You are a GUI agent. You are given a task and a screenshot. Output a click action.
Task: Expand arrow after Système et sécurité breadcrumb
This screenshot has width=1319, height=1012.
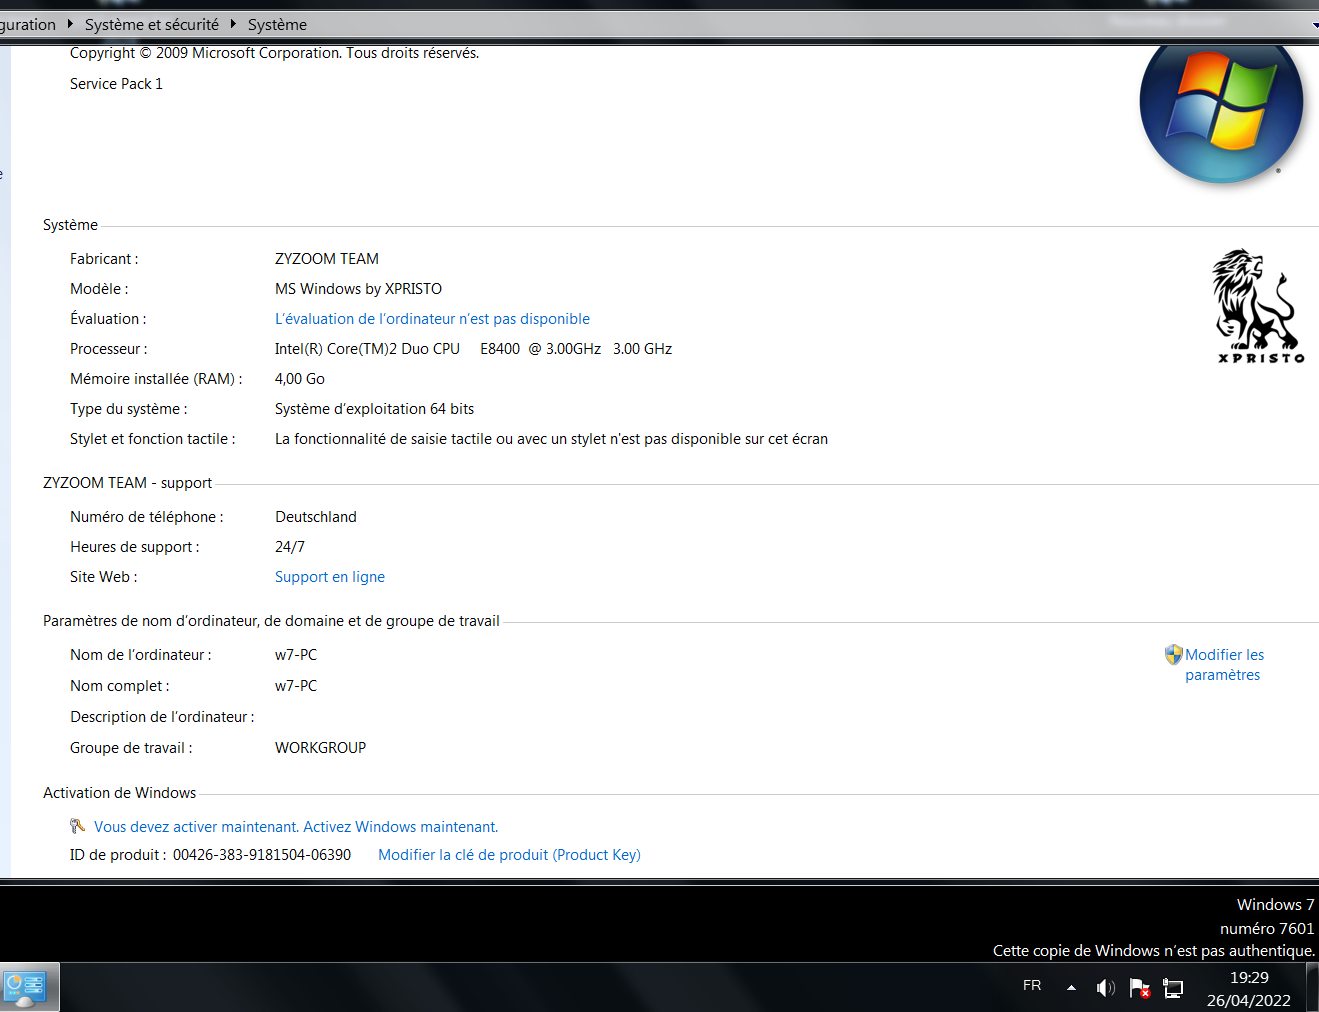pyautogui.click(x=233, y=24)
